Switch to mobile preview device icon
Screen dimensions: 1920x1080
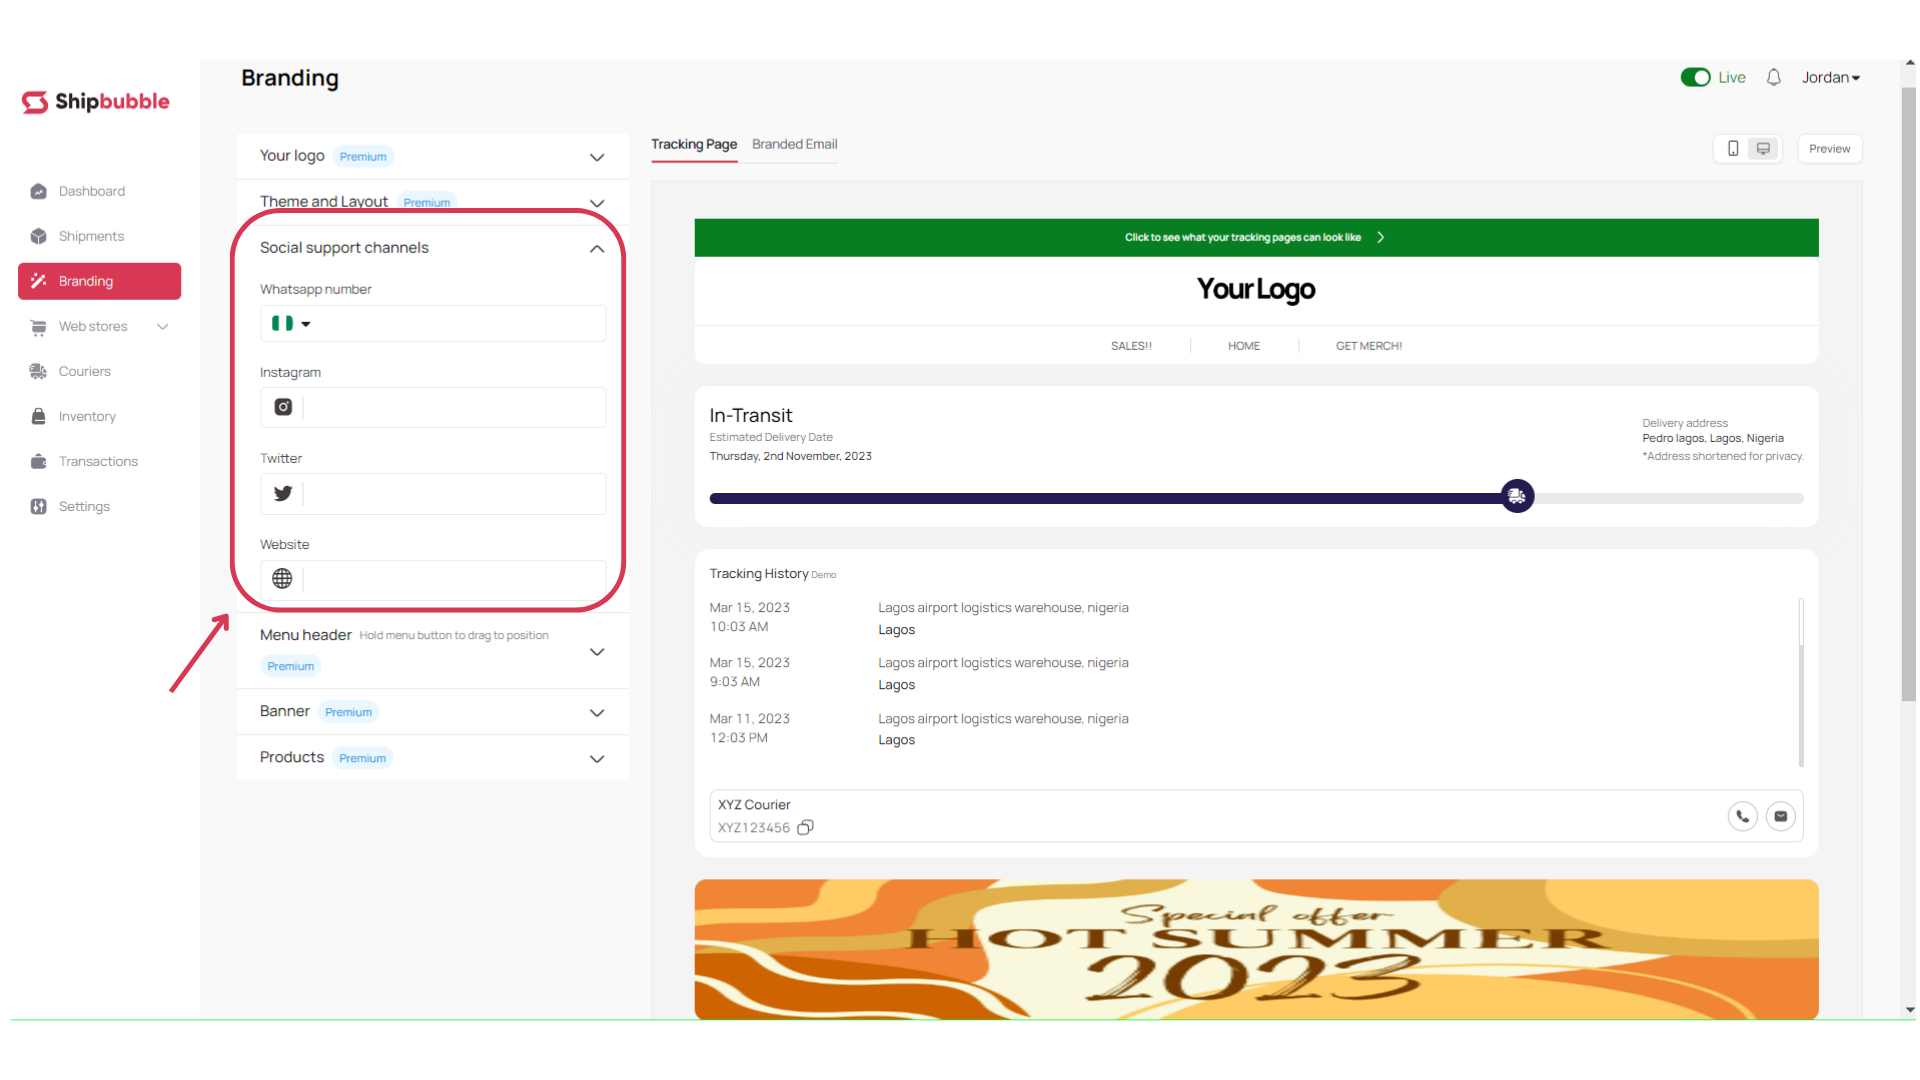click(1733, 149)
